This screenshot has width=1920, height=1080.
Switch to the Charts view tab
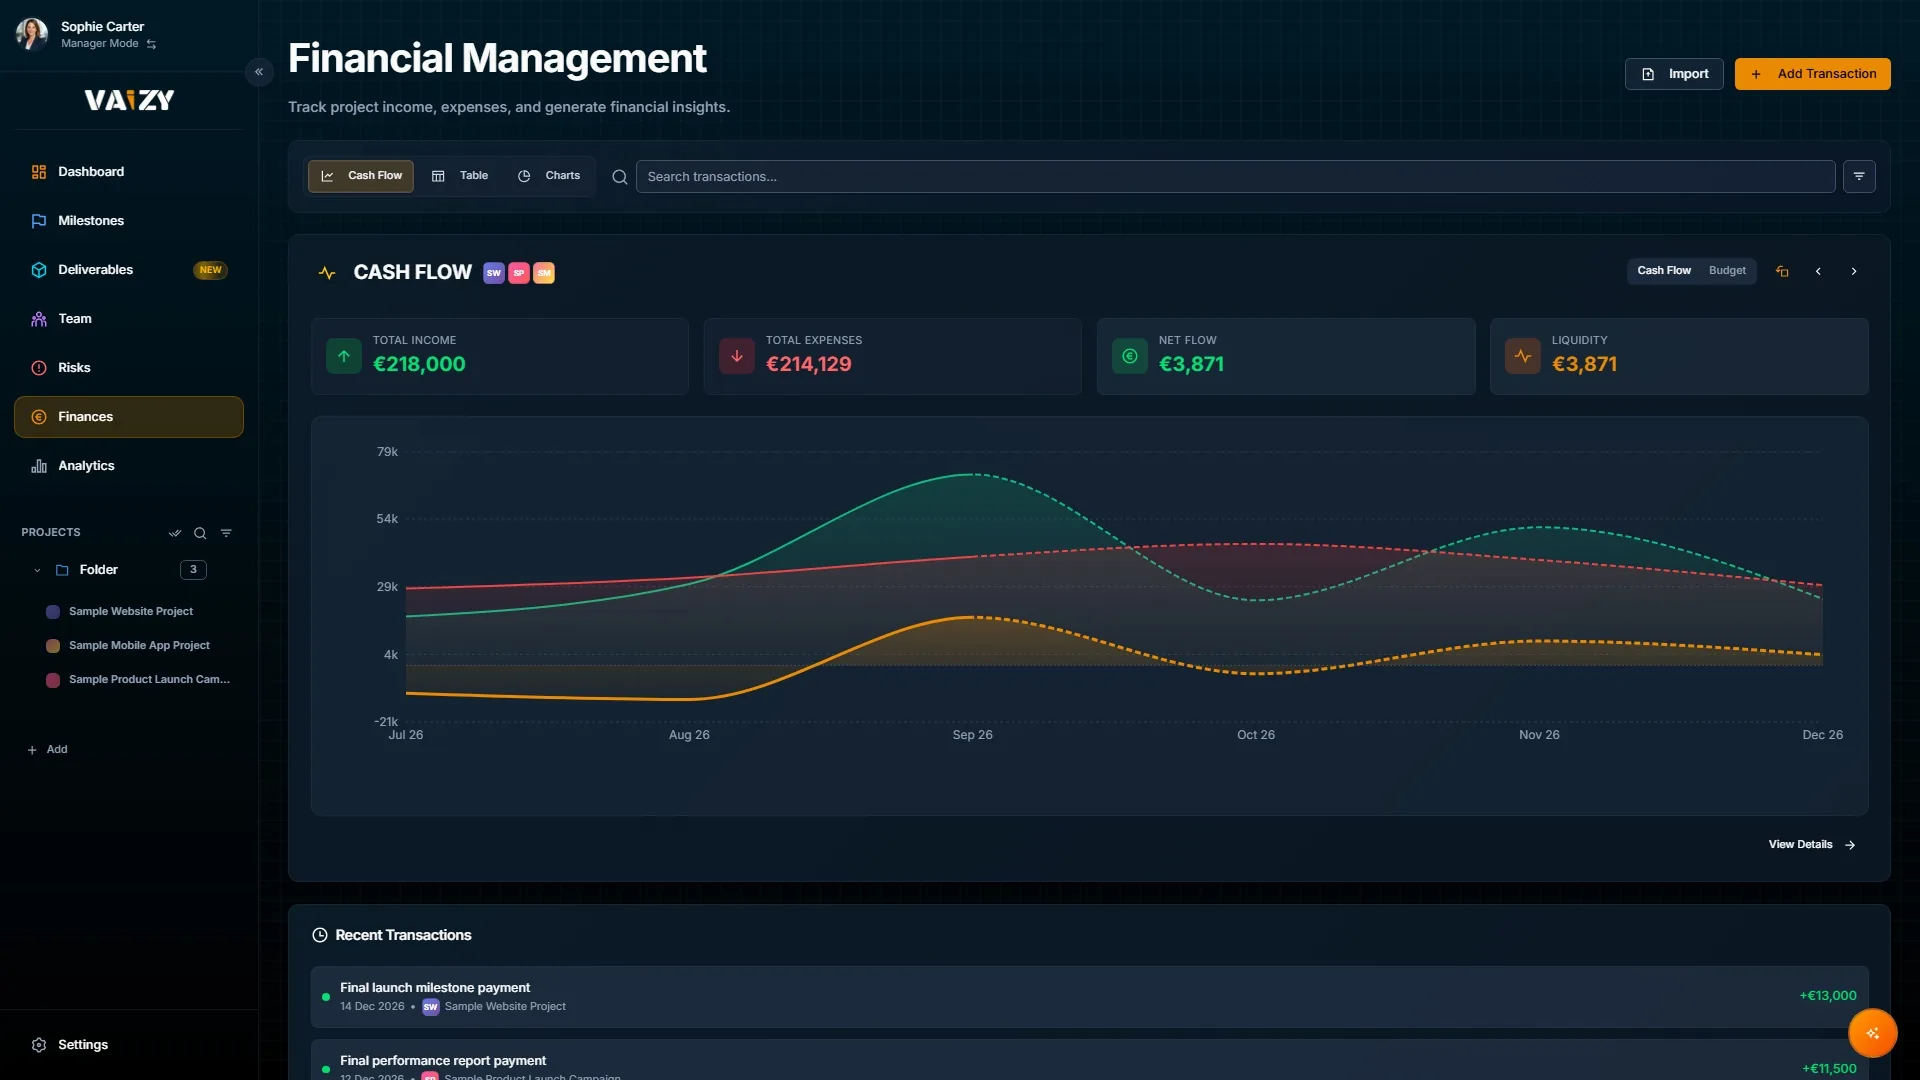tap(549, 176)
